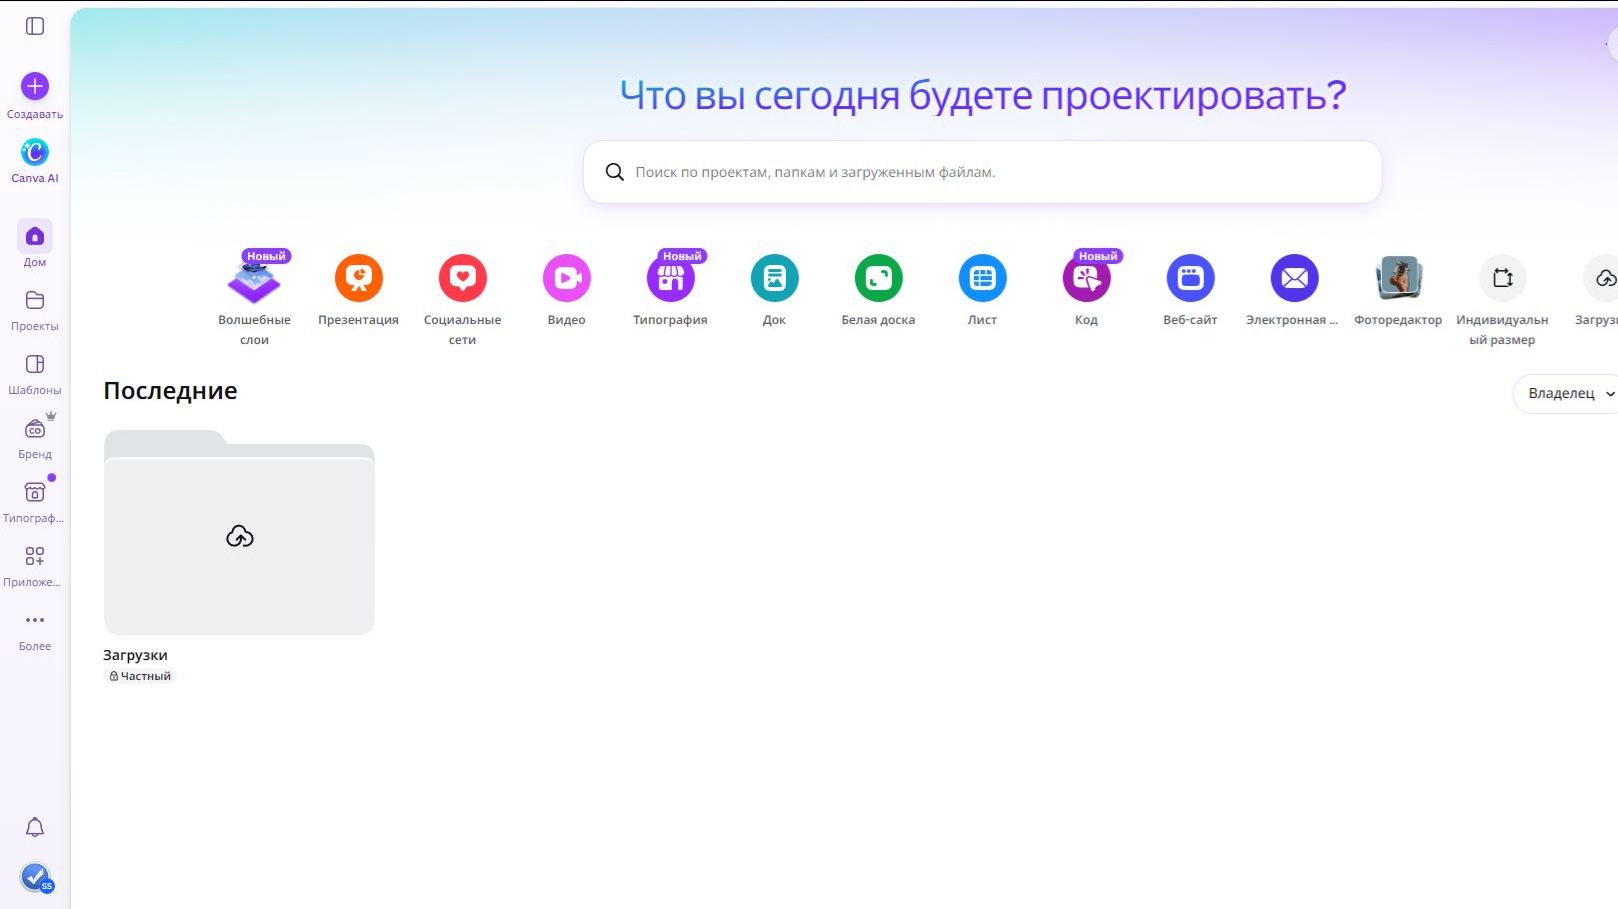This screenshot has height=909, width=1618.
Task: Click the Последние section heading
Action: tap(170, 391)
